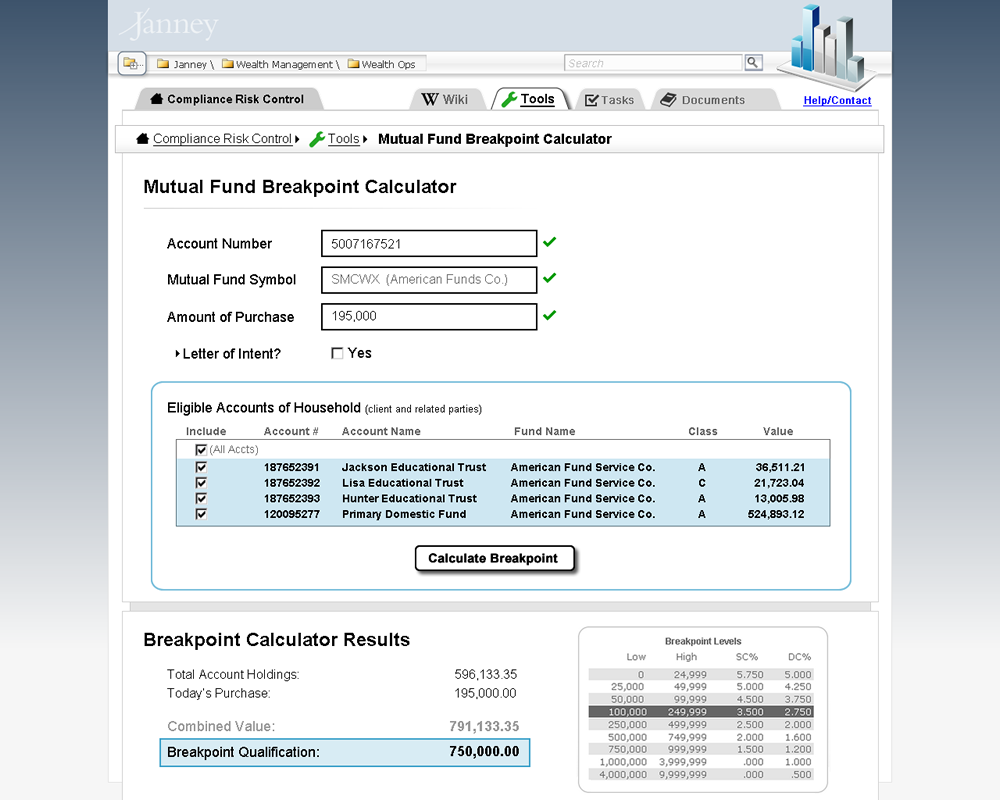Expand the Tools breadcrumb arrow

[x=364, y=139]
